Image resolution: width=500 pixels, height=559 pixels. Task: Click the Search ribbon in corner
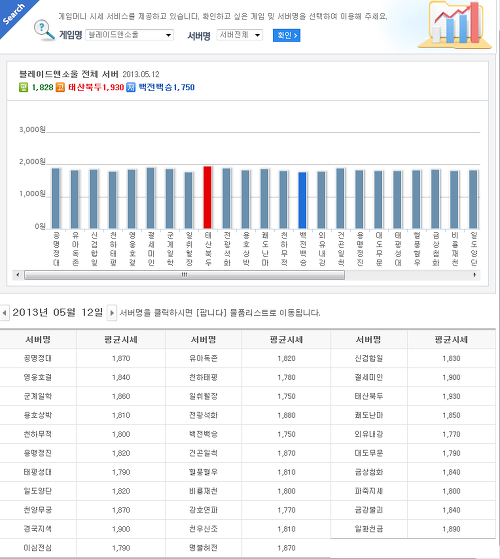[x=14, y=14]
